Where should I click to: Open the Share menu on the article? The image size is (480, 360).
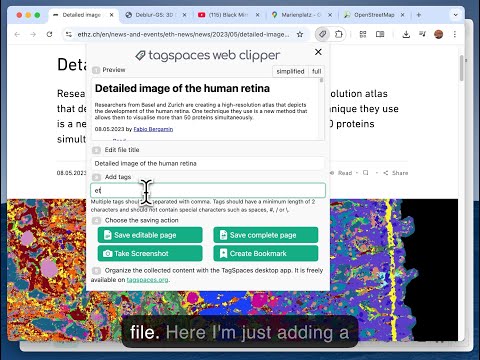click(396, 173)
